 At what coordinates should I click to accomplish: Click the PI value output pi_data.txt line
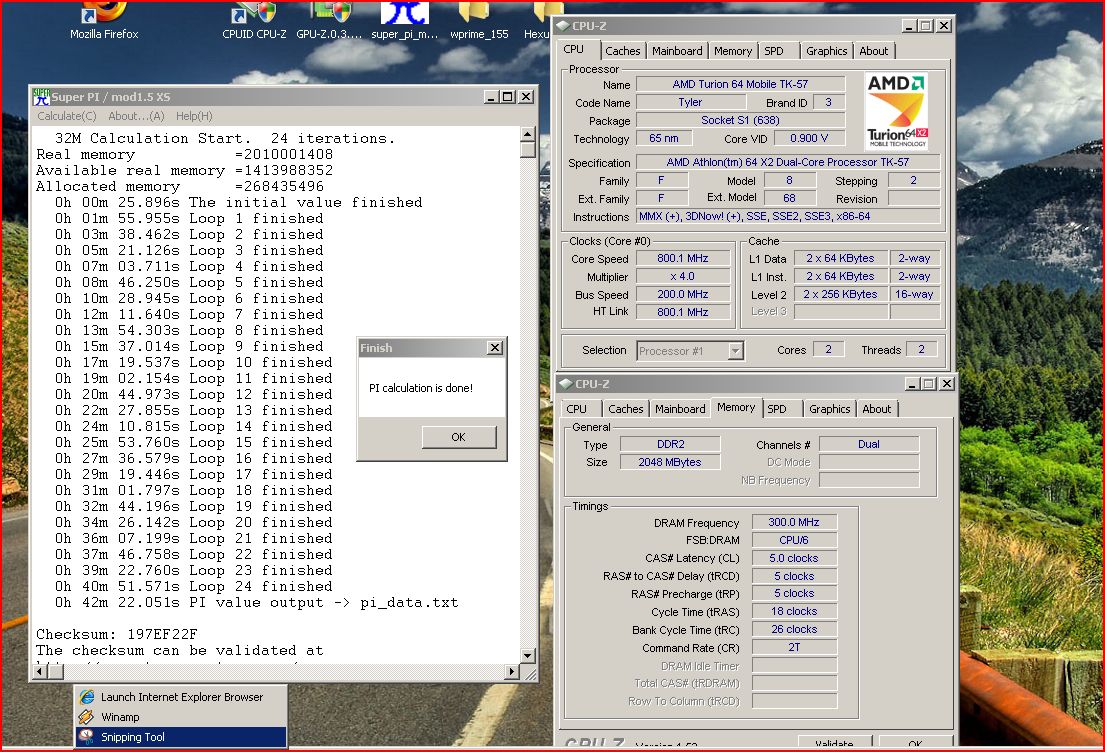[x=257, y=603]
